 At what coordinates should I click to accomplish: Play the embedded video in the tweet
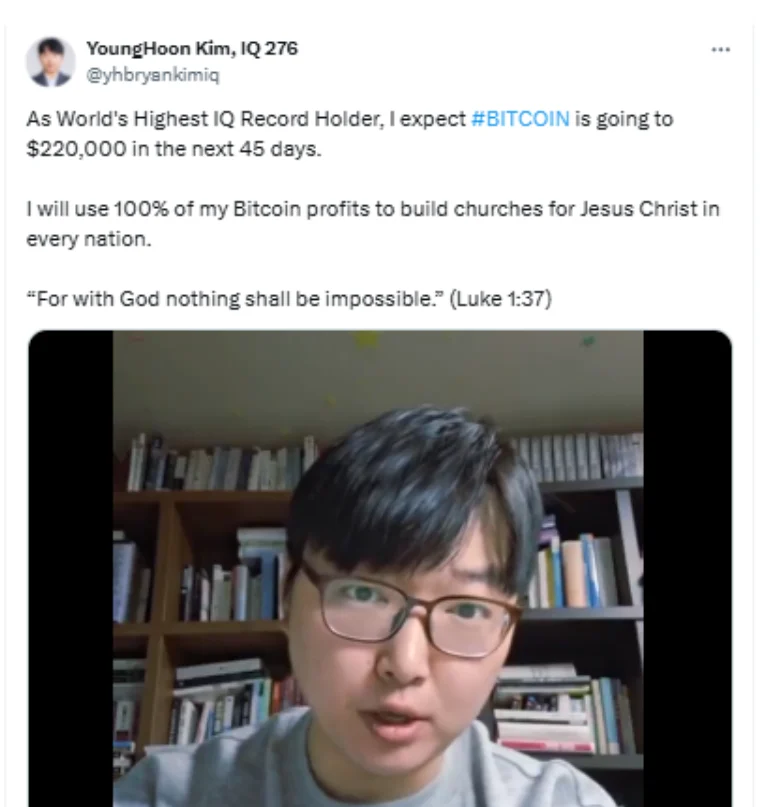tap(380, 568)
